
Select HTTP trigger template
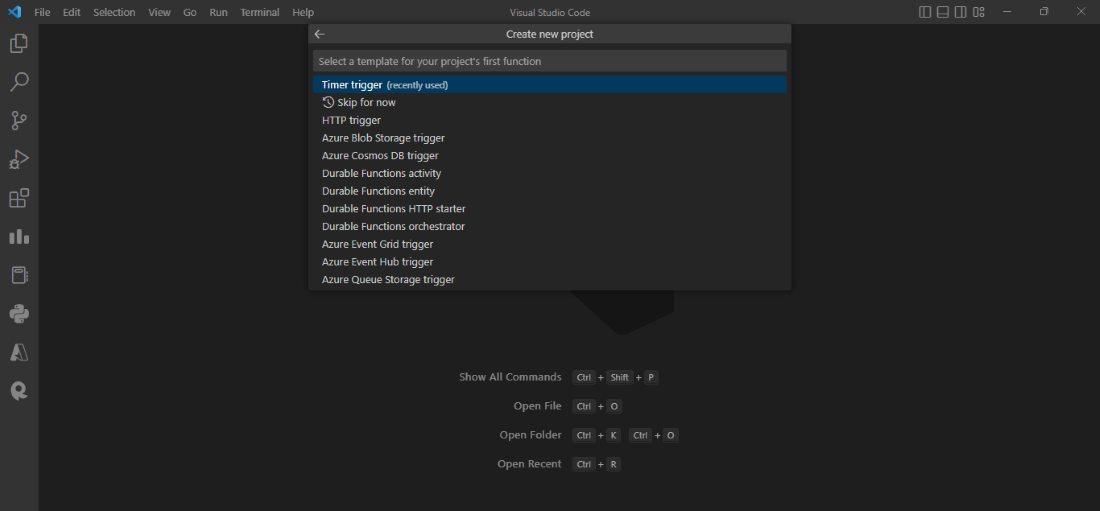[550, 120]
